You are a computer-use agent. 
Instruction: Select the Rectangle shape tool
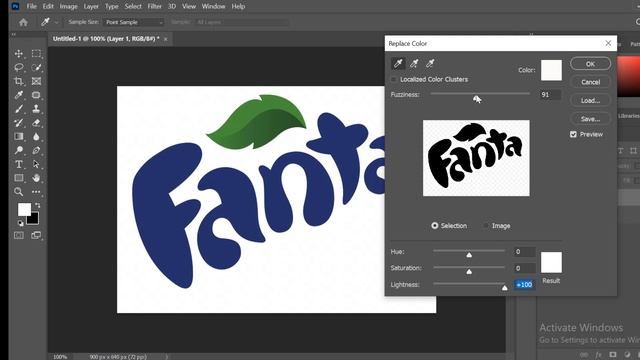19,178
